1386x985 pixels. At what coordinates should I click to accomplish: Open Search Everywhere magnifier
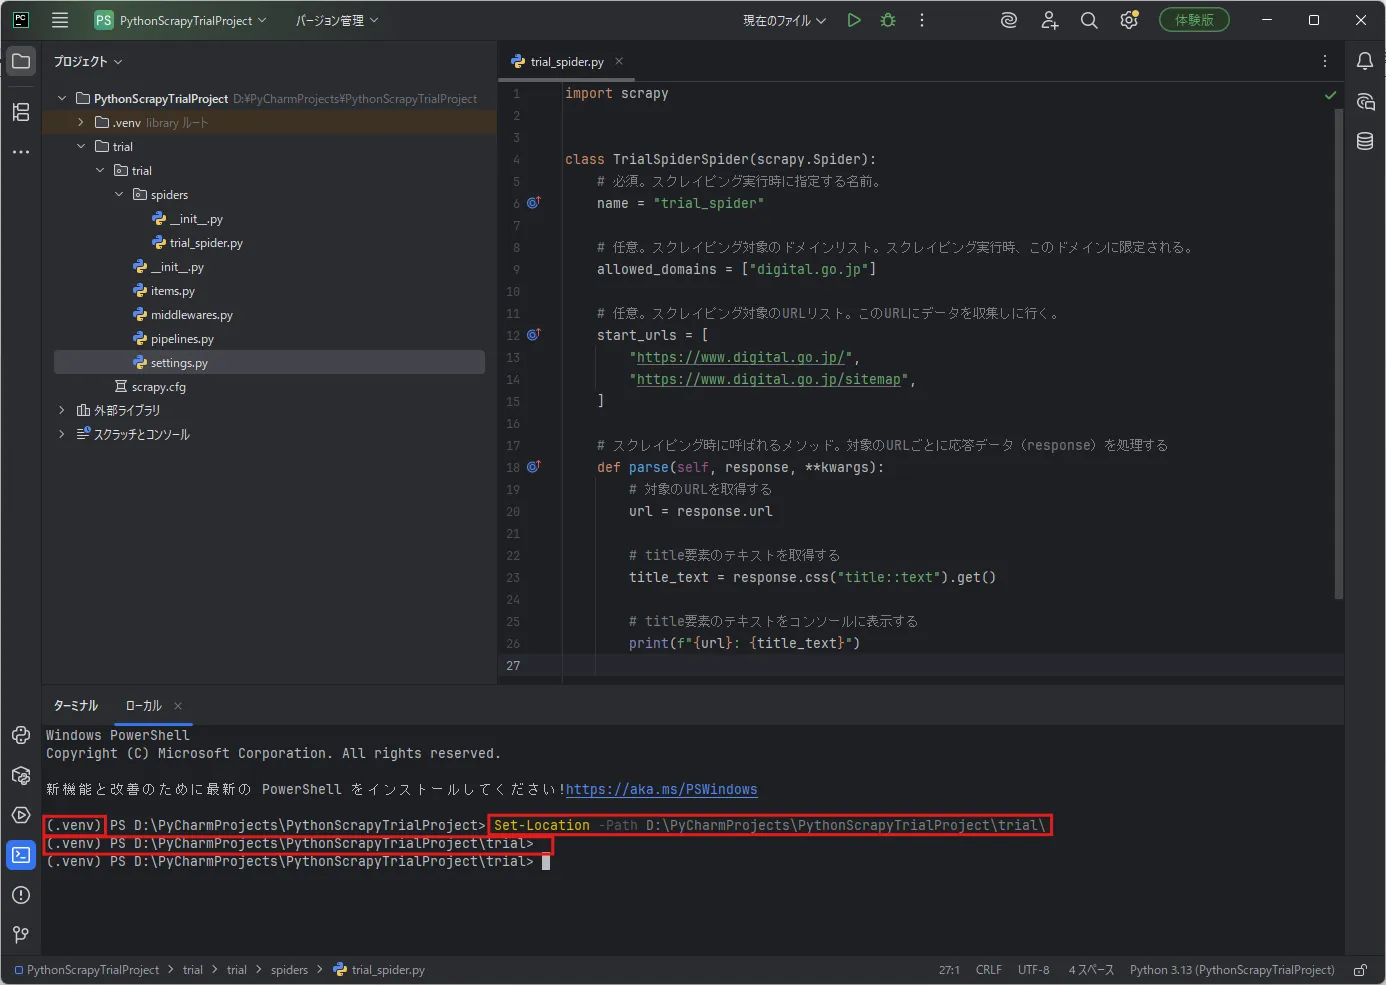[1089, 20]
